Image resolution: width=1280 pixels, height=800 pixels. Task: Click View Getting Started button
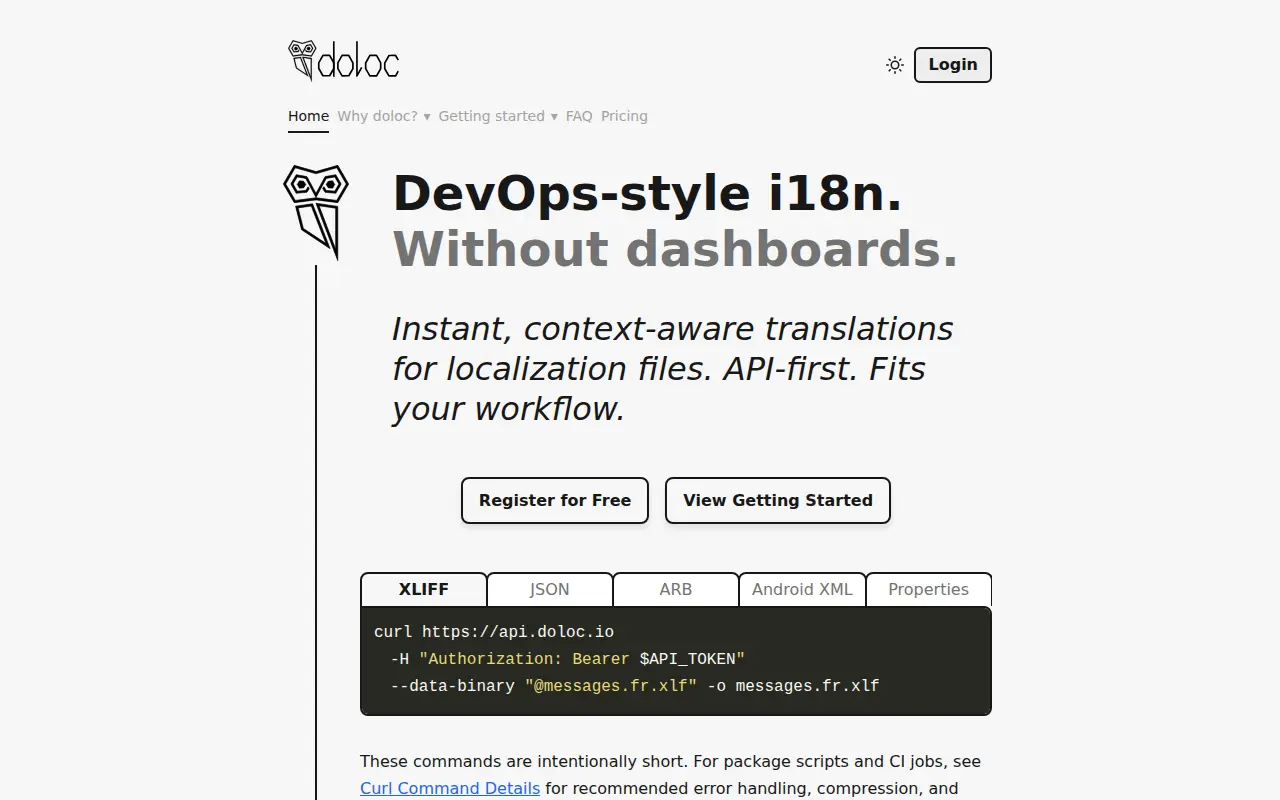click(778, 500)
